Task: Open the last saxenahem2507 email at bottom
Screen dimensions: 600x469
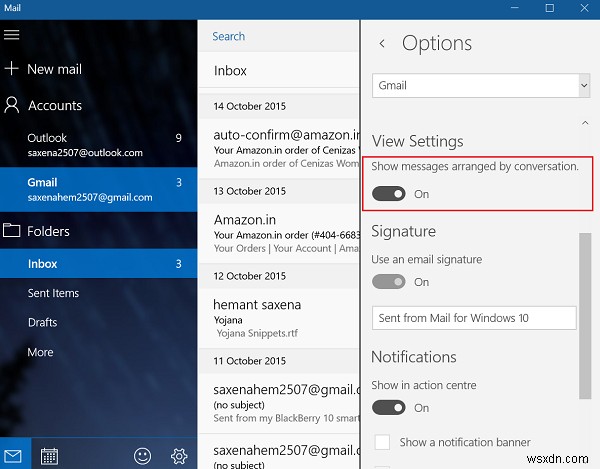Action: pyautogui.click(x=279, y=452)
